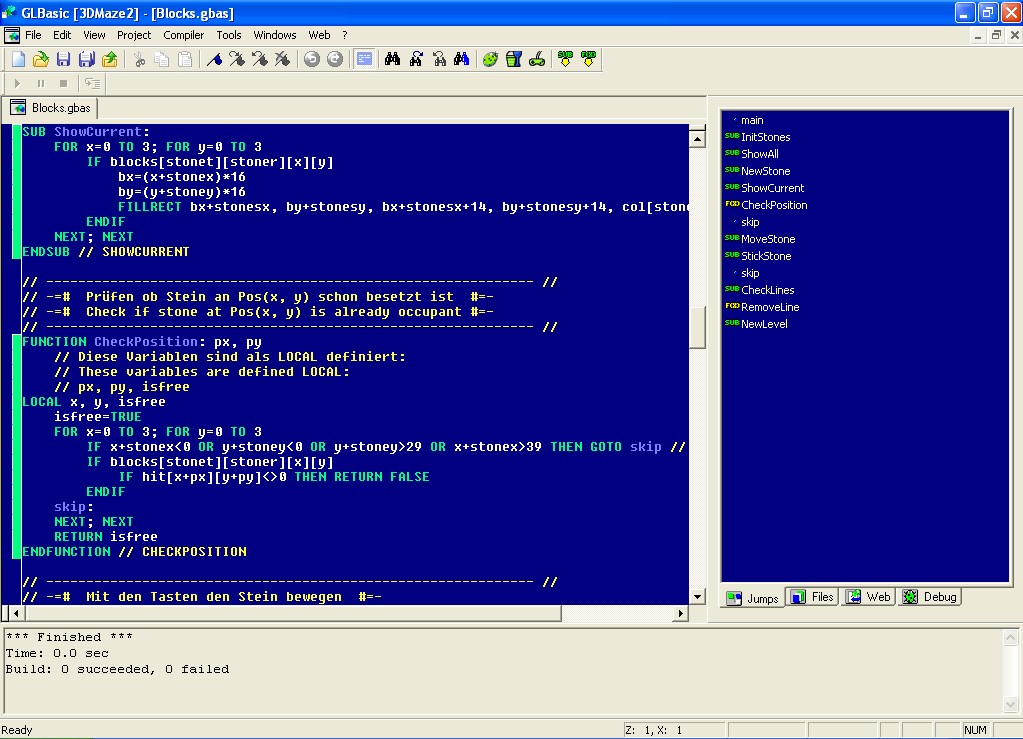The height and width of the screenshot is (739, 1023).
Task: Jump to the NewStone sub
Action: point(765,171)
